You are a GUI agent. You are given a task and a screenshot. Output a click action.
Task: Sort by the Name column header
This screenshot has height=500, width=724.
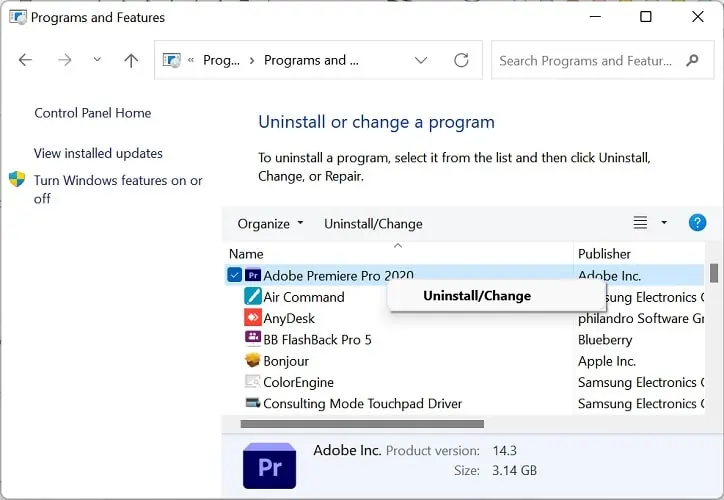pos(246,254)
